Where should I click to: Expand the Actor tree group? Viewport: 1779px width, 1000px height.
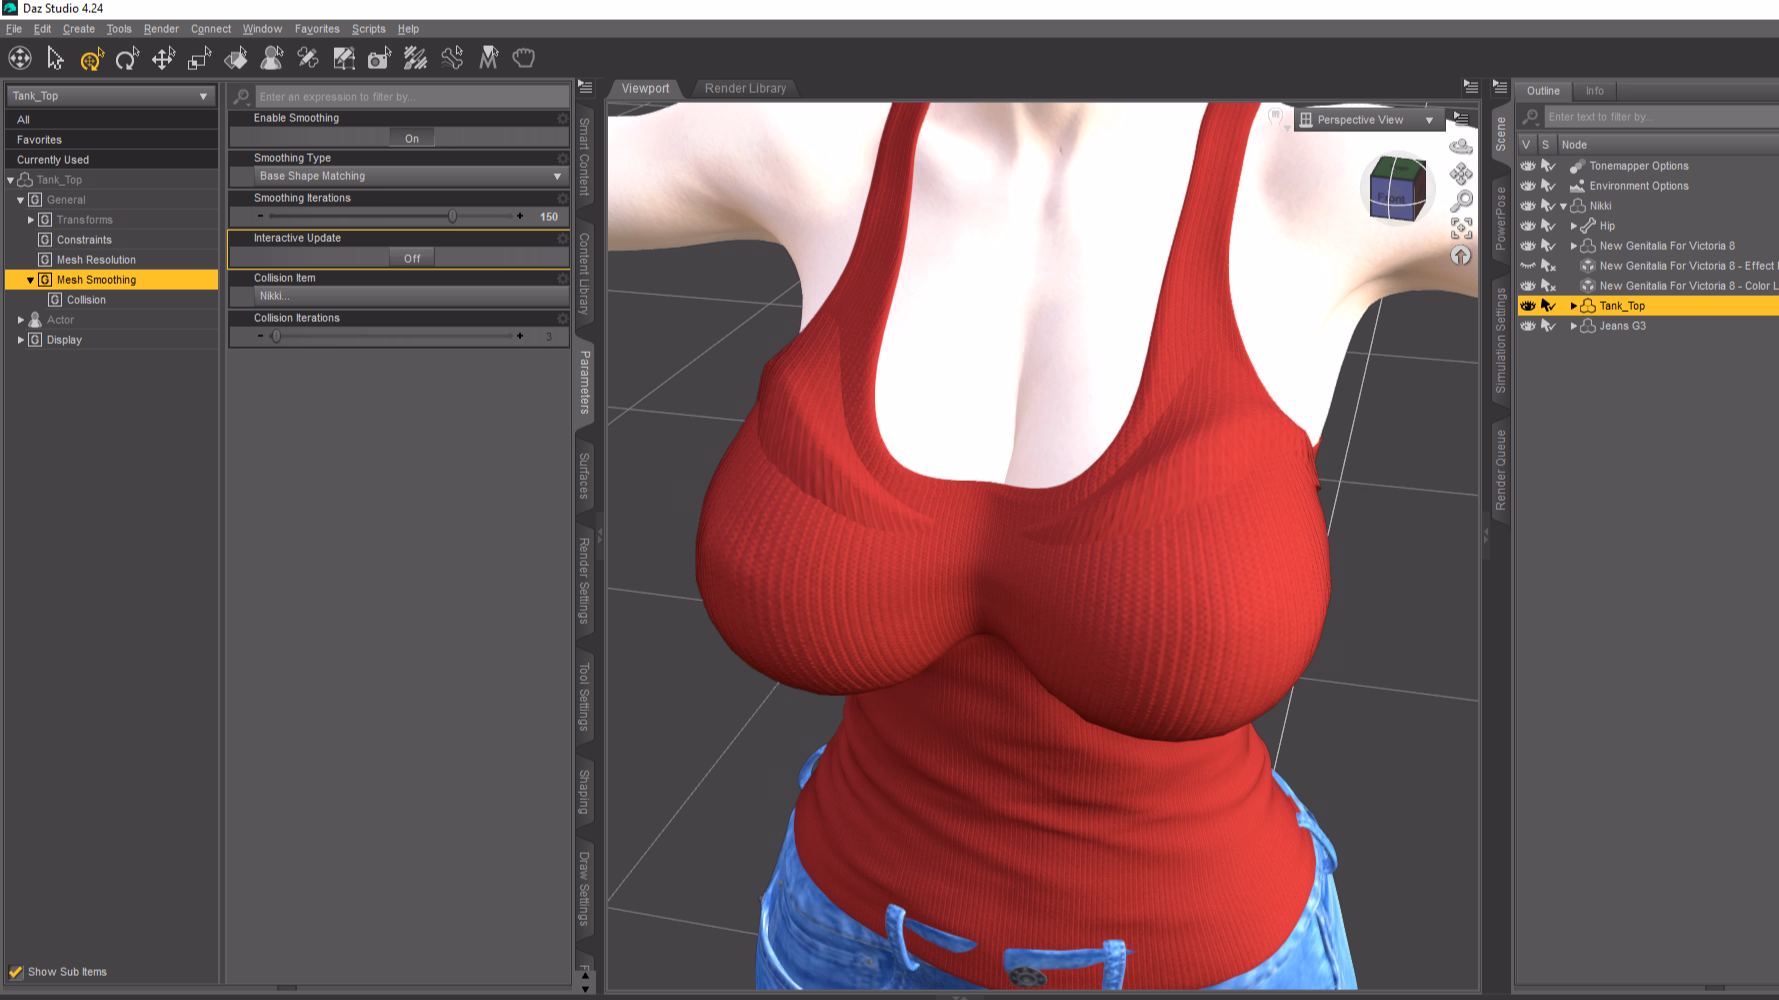[21, 320]
